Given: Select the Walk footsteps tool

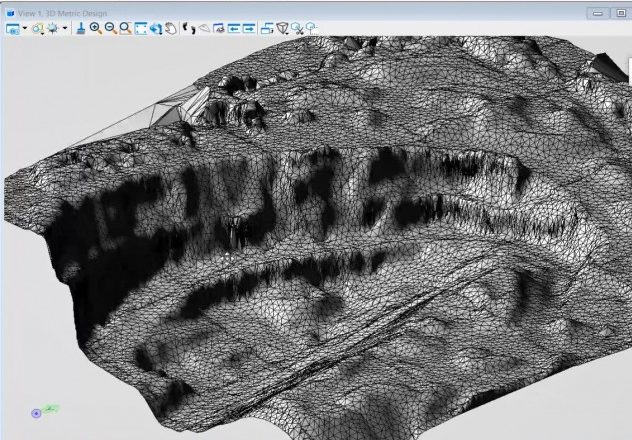Looking at the screenshot, I should coord(188,29).
